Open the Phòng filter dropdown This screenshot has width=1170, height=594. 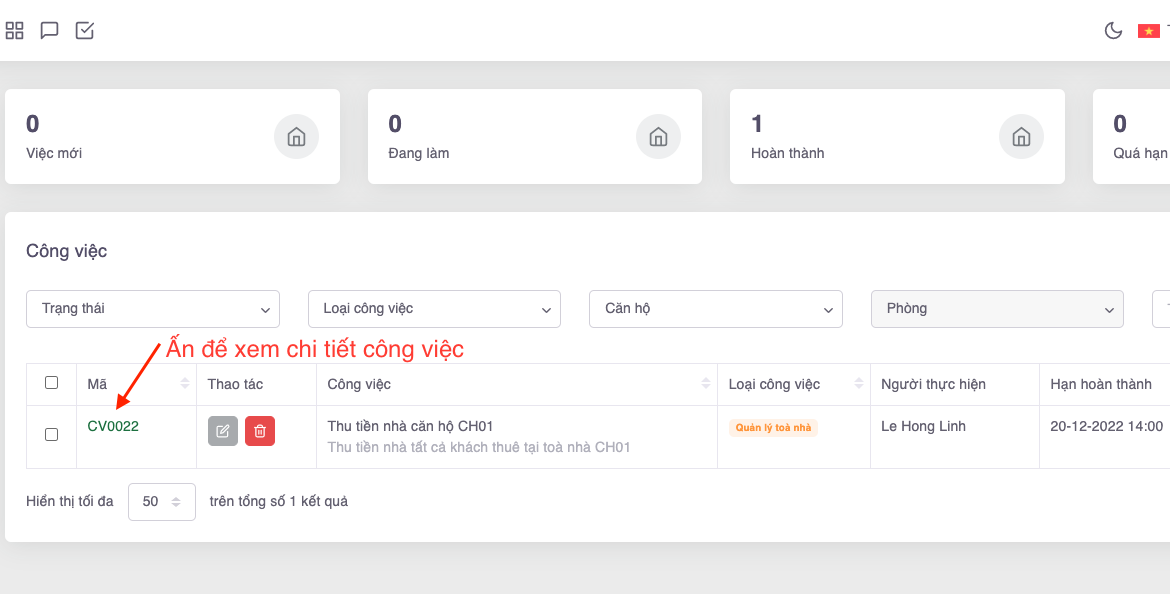(x=998, y=309)
